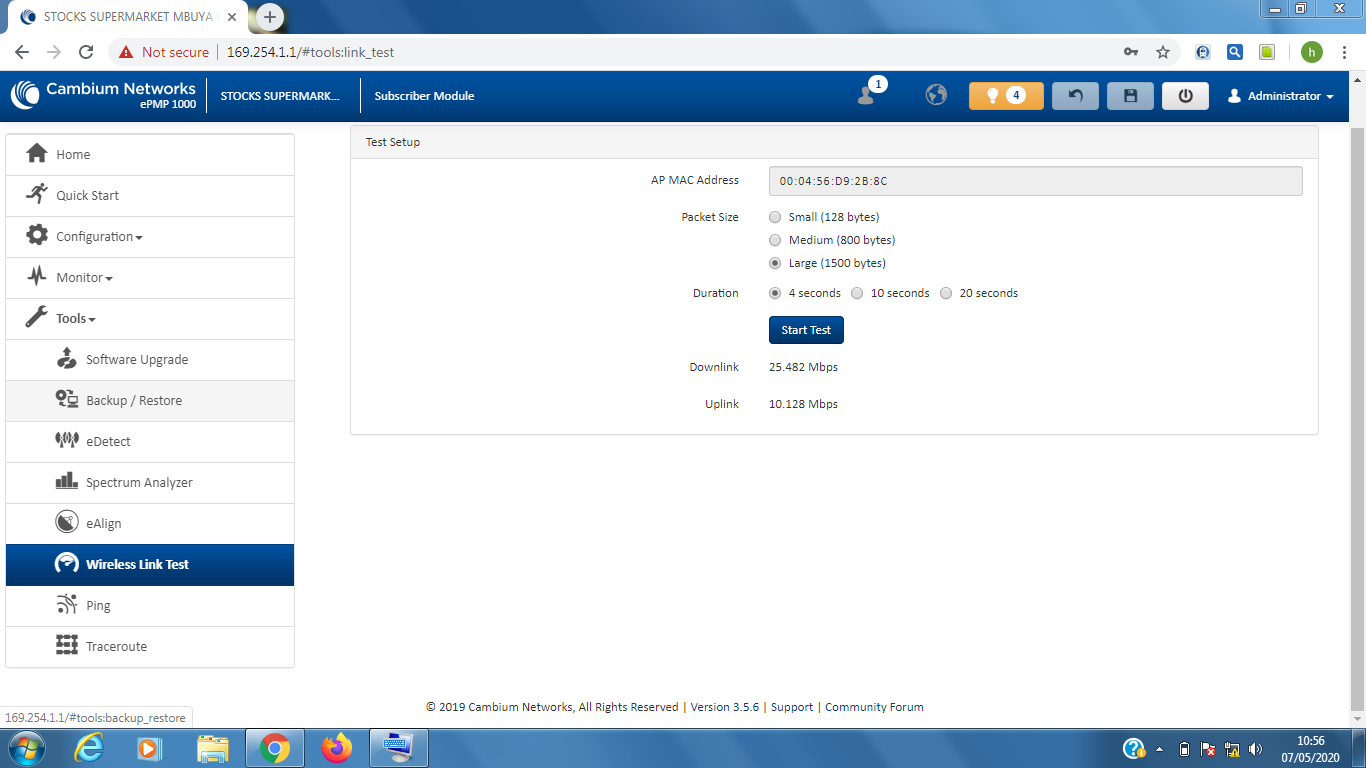The width and height of the screenshot is (1366, 768).
Task: Open the Traceroute menu item
Action: pos(116,646)
